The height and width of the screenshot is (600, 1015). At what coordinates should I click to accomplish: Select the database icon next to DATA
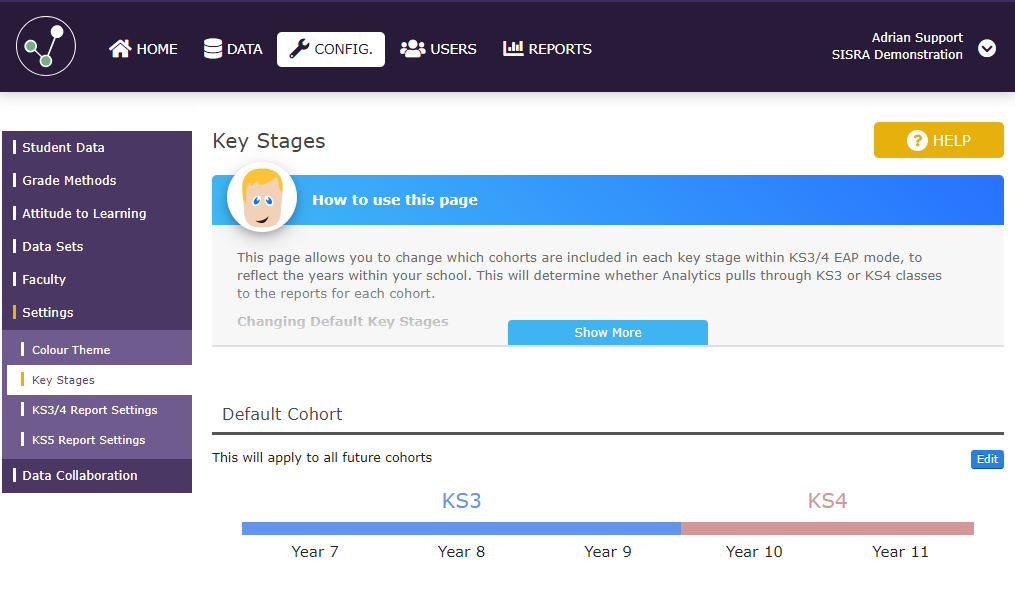[x=211, y=48]
